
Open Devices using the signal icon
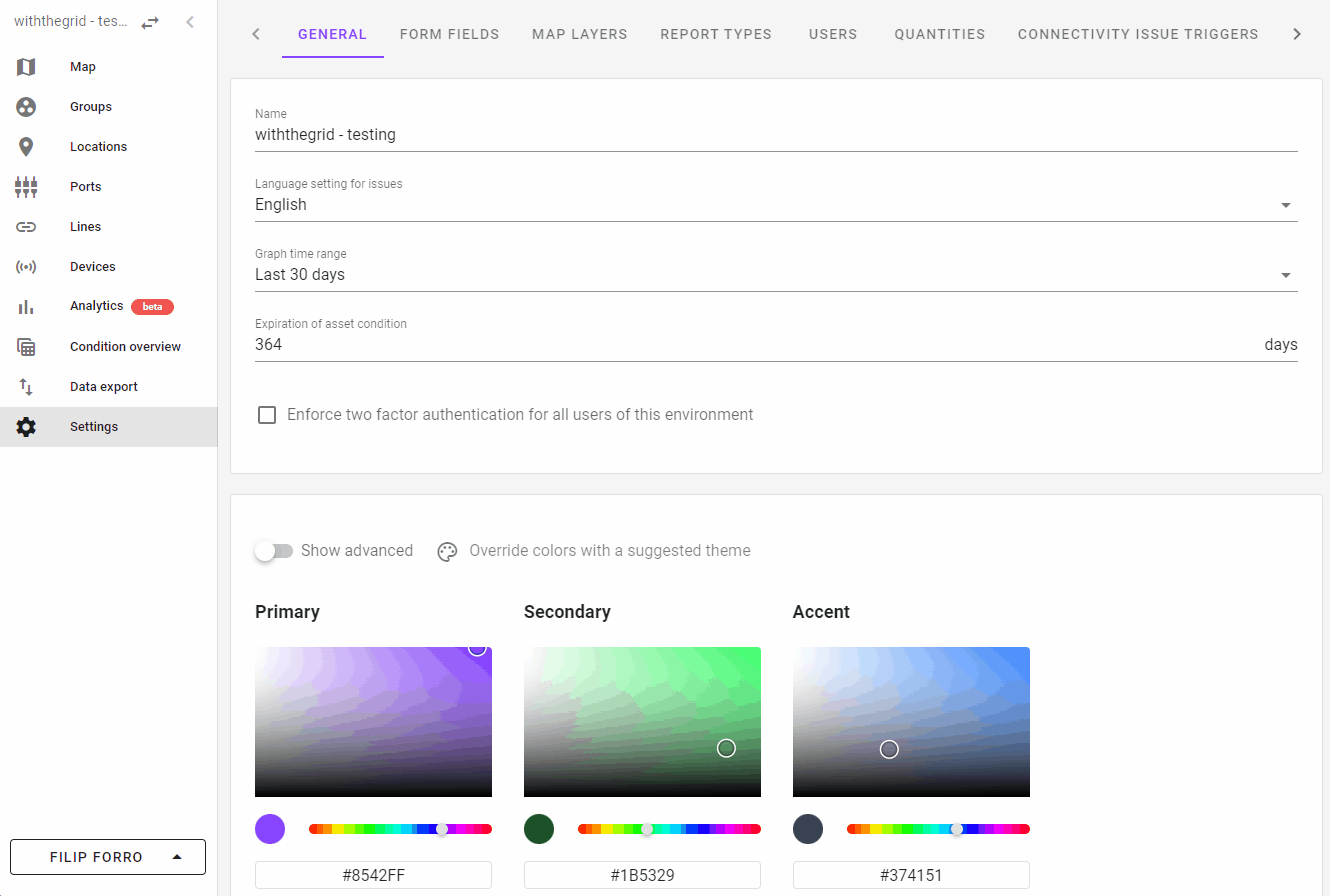[x=26, y=267]
